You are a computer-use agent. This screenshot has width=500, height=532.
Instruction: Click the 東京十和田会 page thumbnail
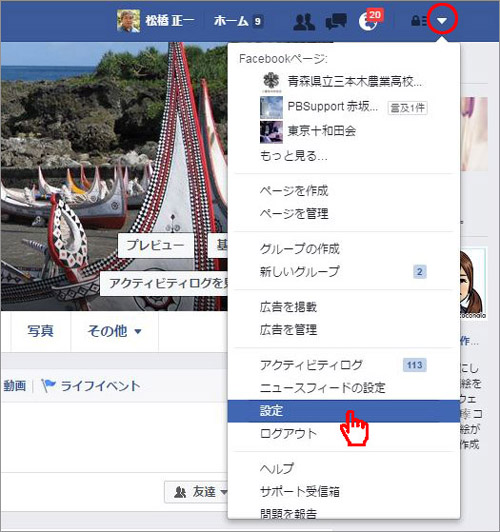tap(271, 132)
